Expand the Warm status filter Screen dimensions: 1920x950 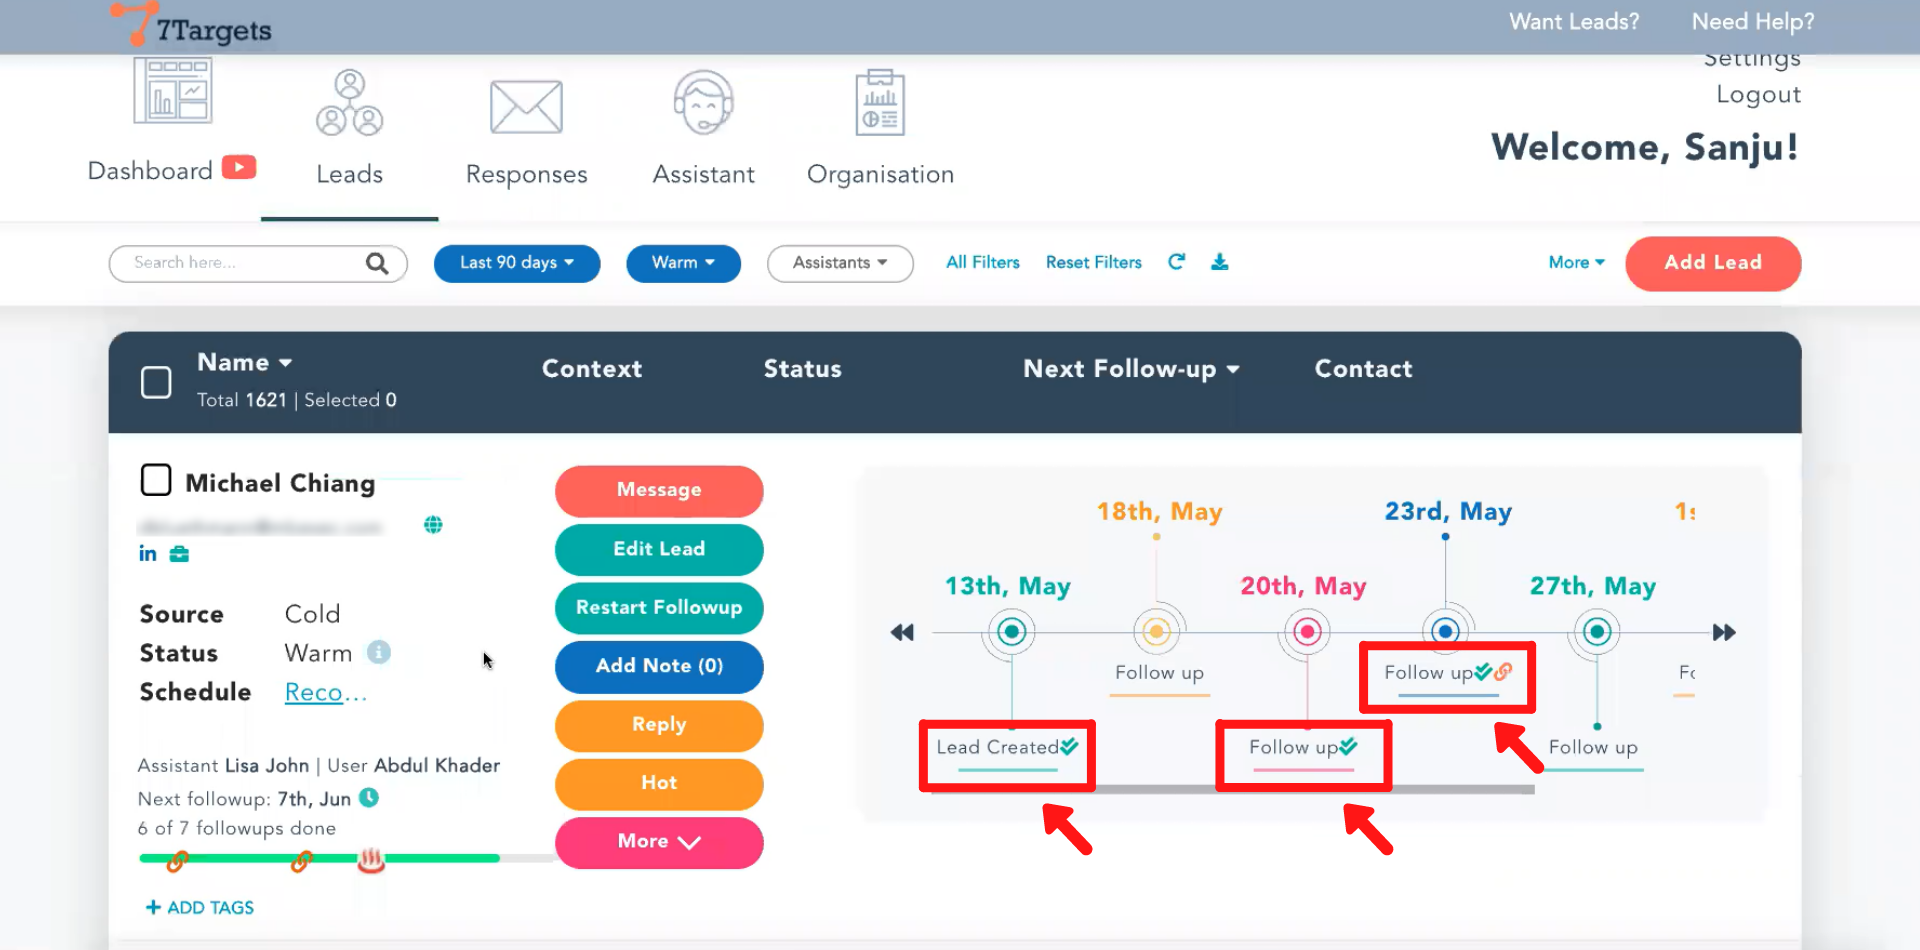point(683,263)
